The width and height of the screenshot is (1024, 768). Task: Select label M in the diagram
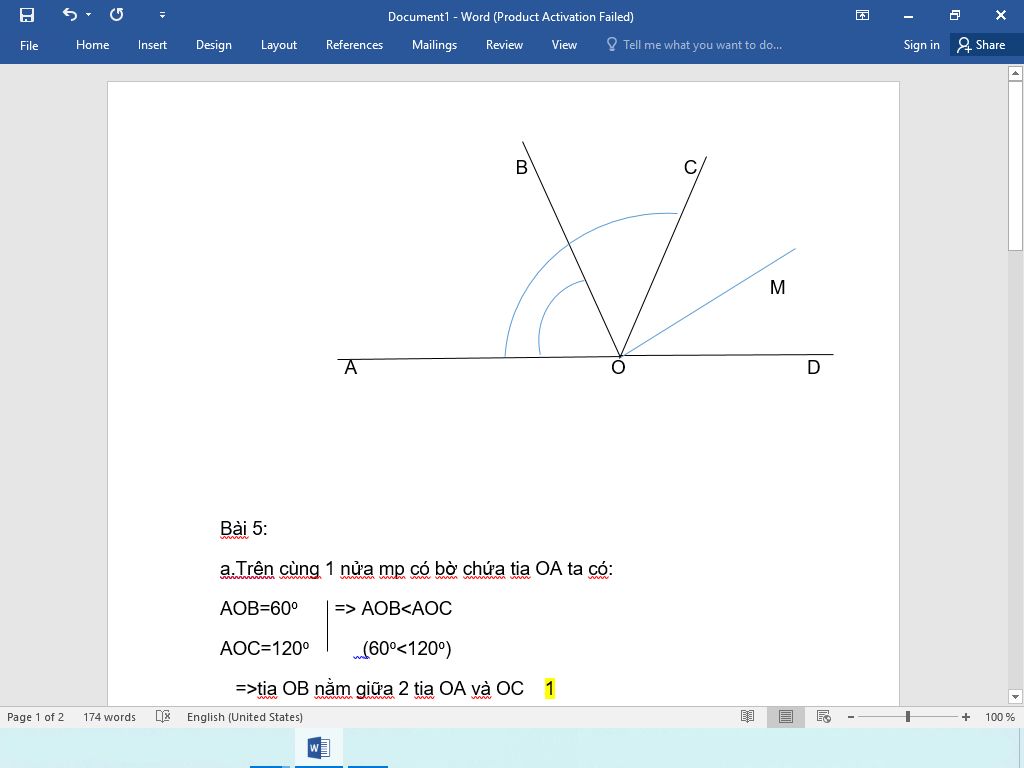point(777,287)
